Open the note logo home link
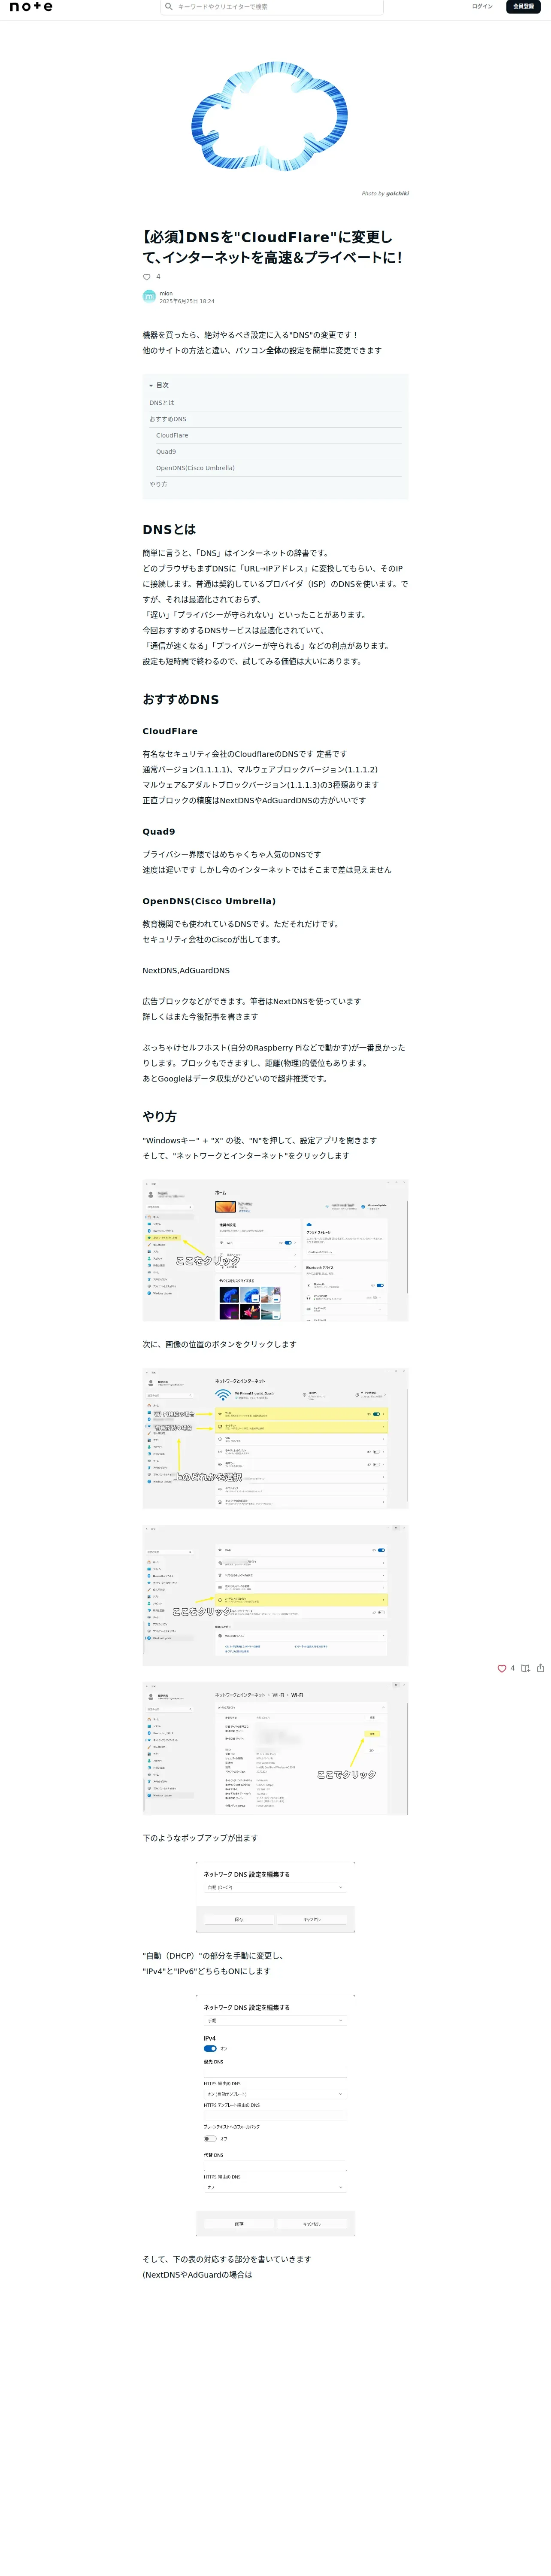 (x=31, y=7)
